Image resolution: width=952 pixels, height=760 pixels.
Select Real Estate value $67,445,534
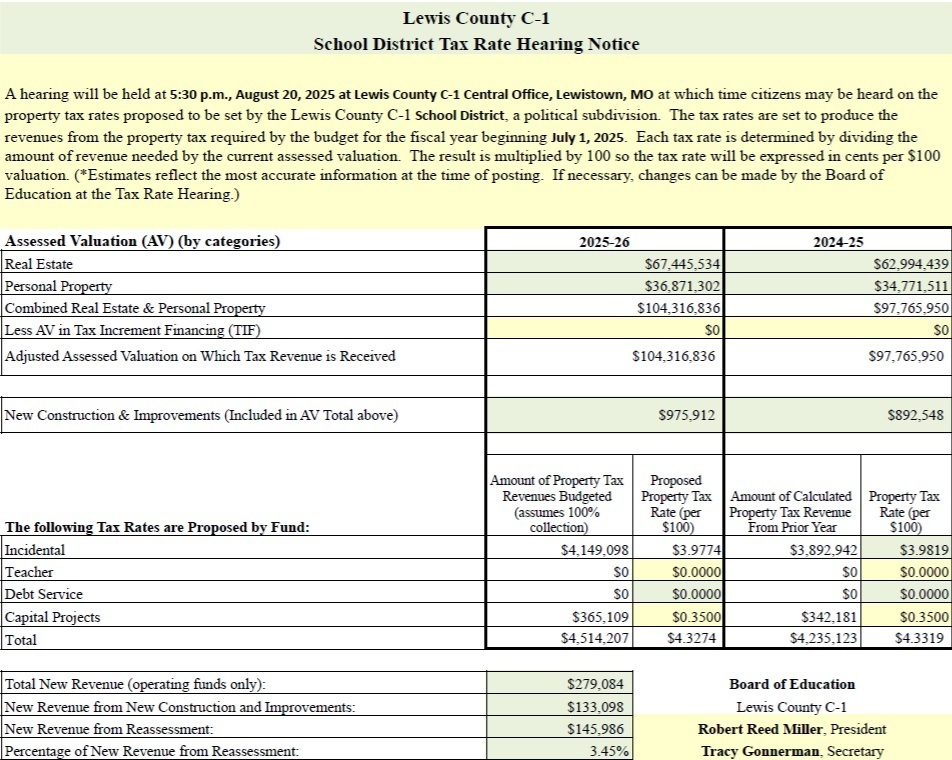pos(682,264)
